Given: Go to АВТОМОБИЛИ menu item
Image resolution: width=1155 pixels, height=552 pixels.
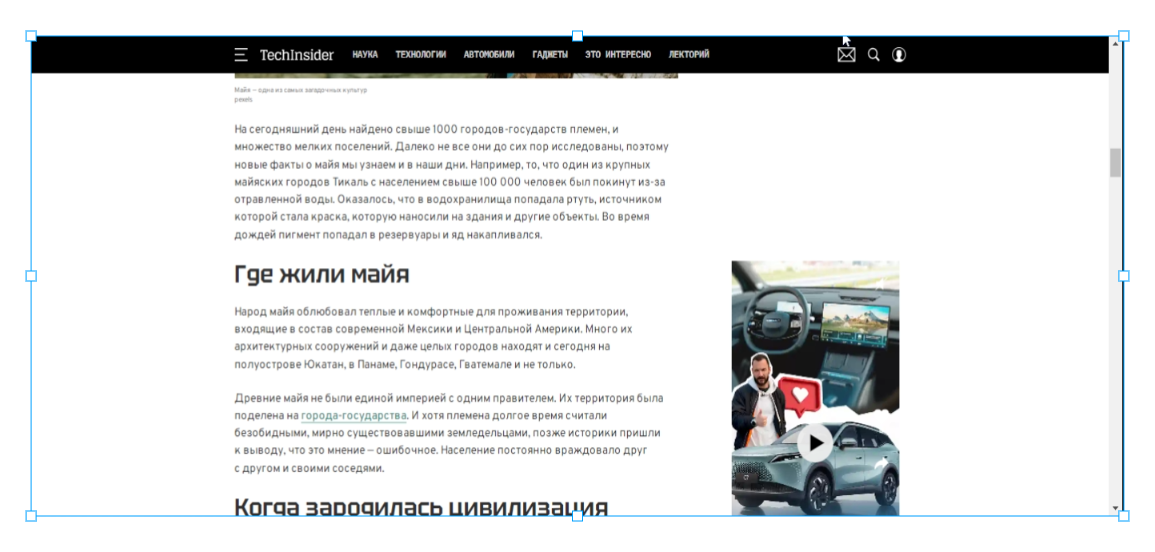Looking at the screenshot, I should pyautogui.click(x=489, y=55).
